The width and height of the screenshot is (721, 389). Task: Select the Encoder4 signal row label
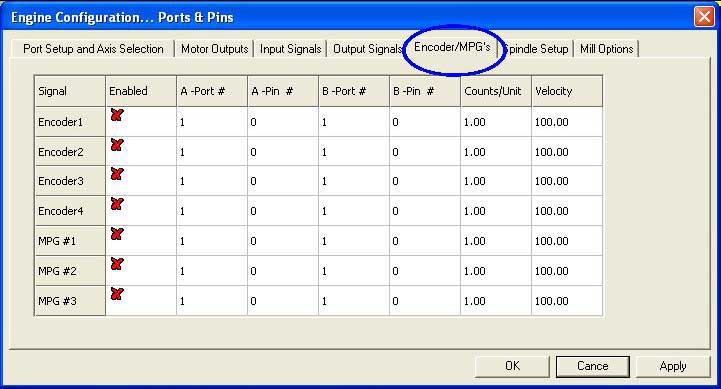(70, 211)
